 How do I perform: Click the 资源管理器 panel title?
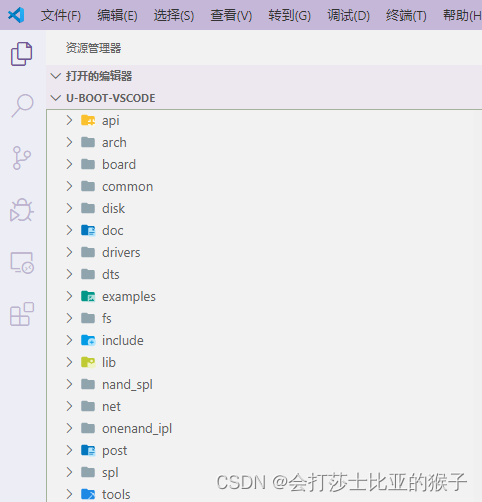(93, 48)
